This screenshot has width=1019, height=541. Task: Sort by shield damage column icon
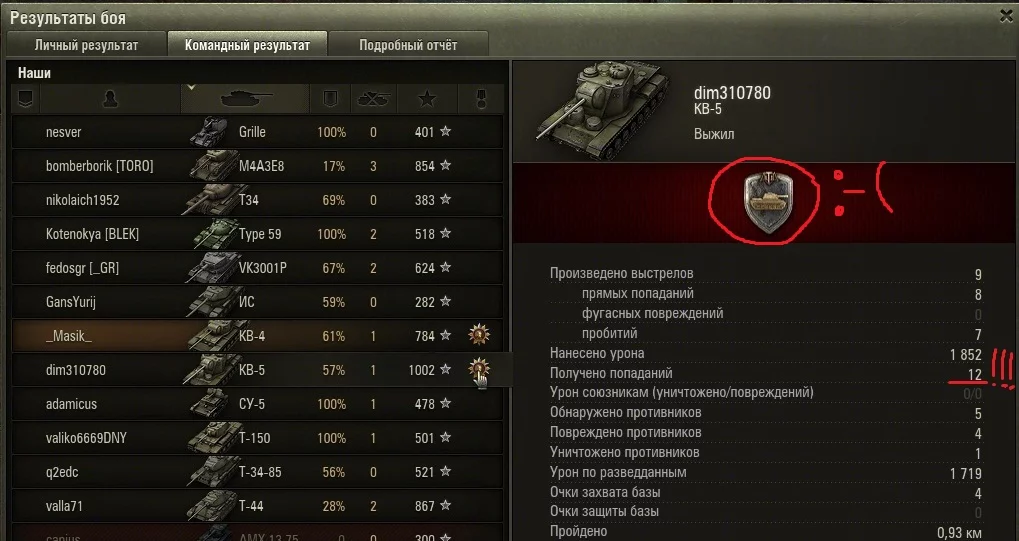coord(330,99)
